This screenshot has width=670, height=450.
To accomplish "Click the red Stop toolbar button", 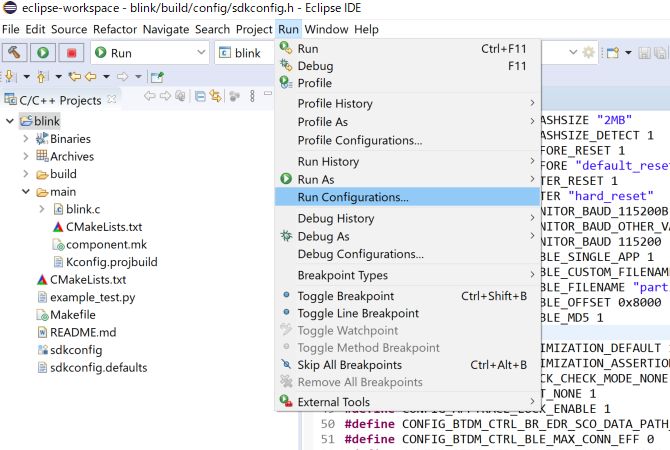I will pyautogui.click(x=71, y=53).
